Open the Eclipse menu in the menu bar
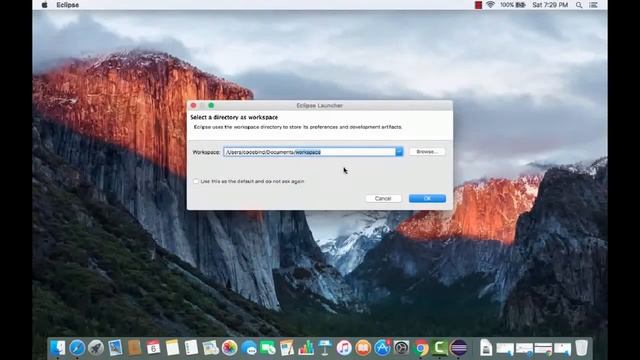This screenshot has width=640, height=360. (x=67, y=5)
